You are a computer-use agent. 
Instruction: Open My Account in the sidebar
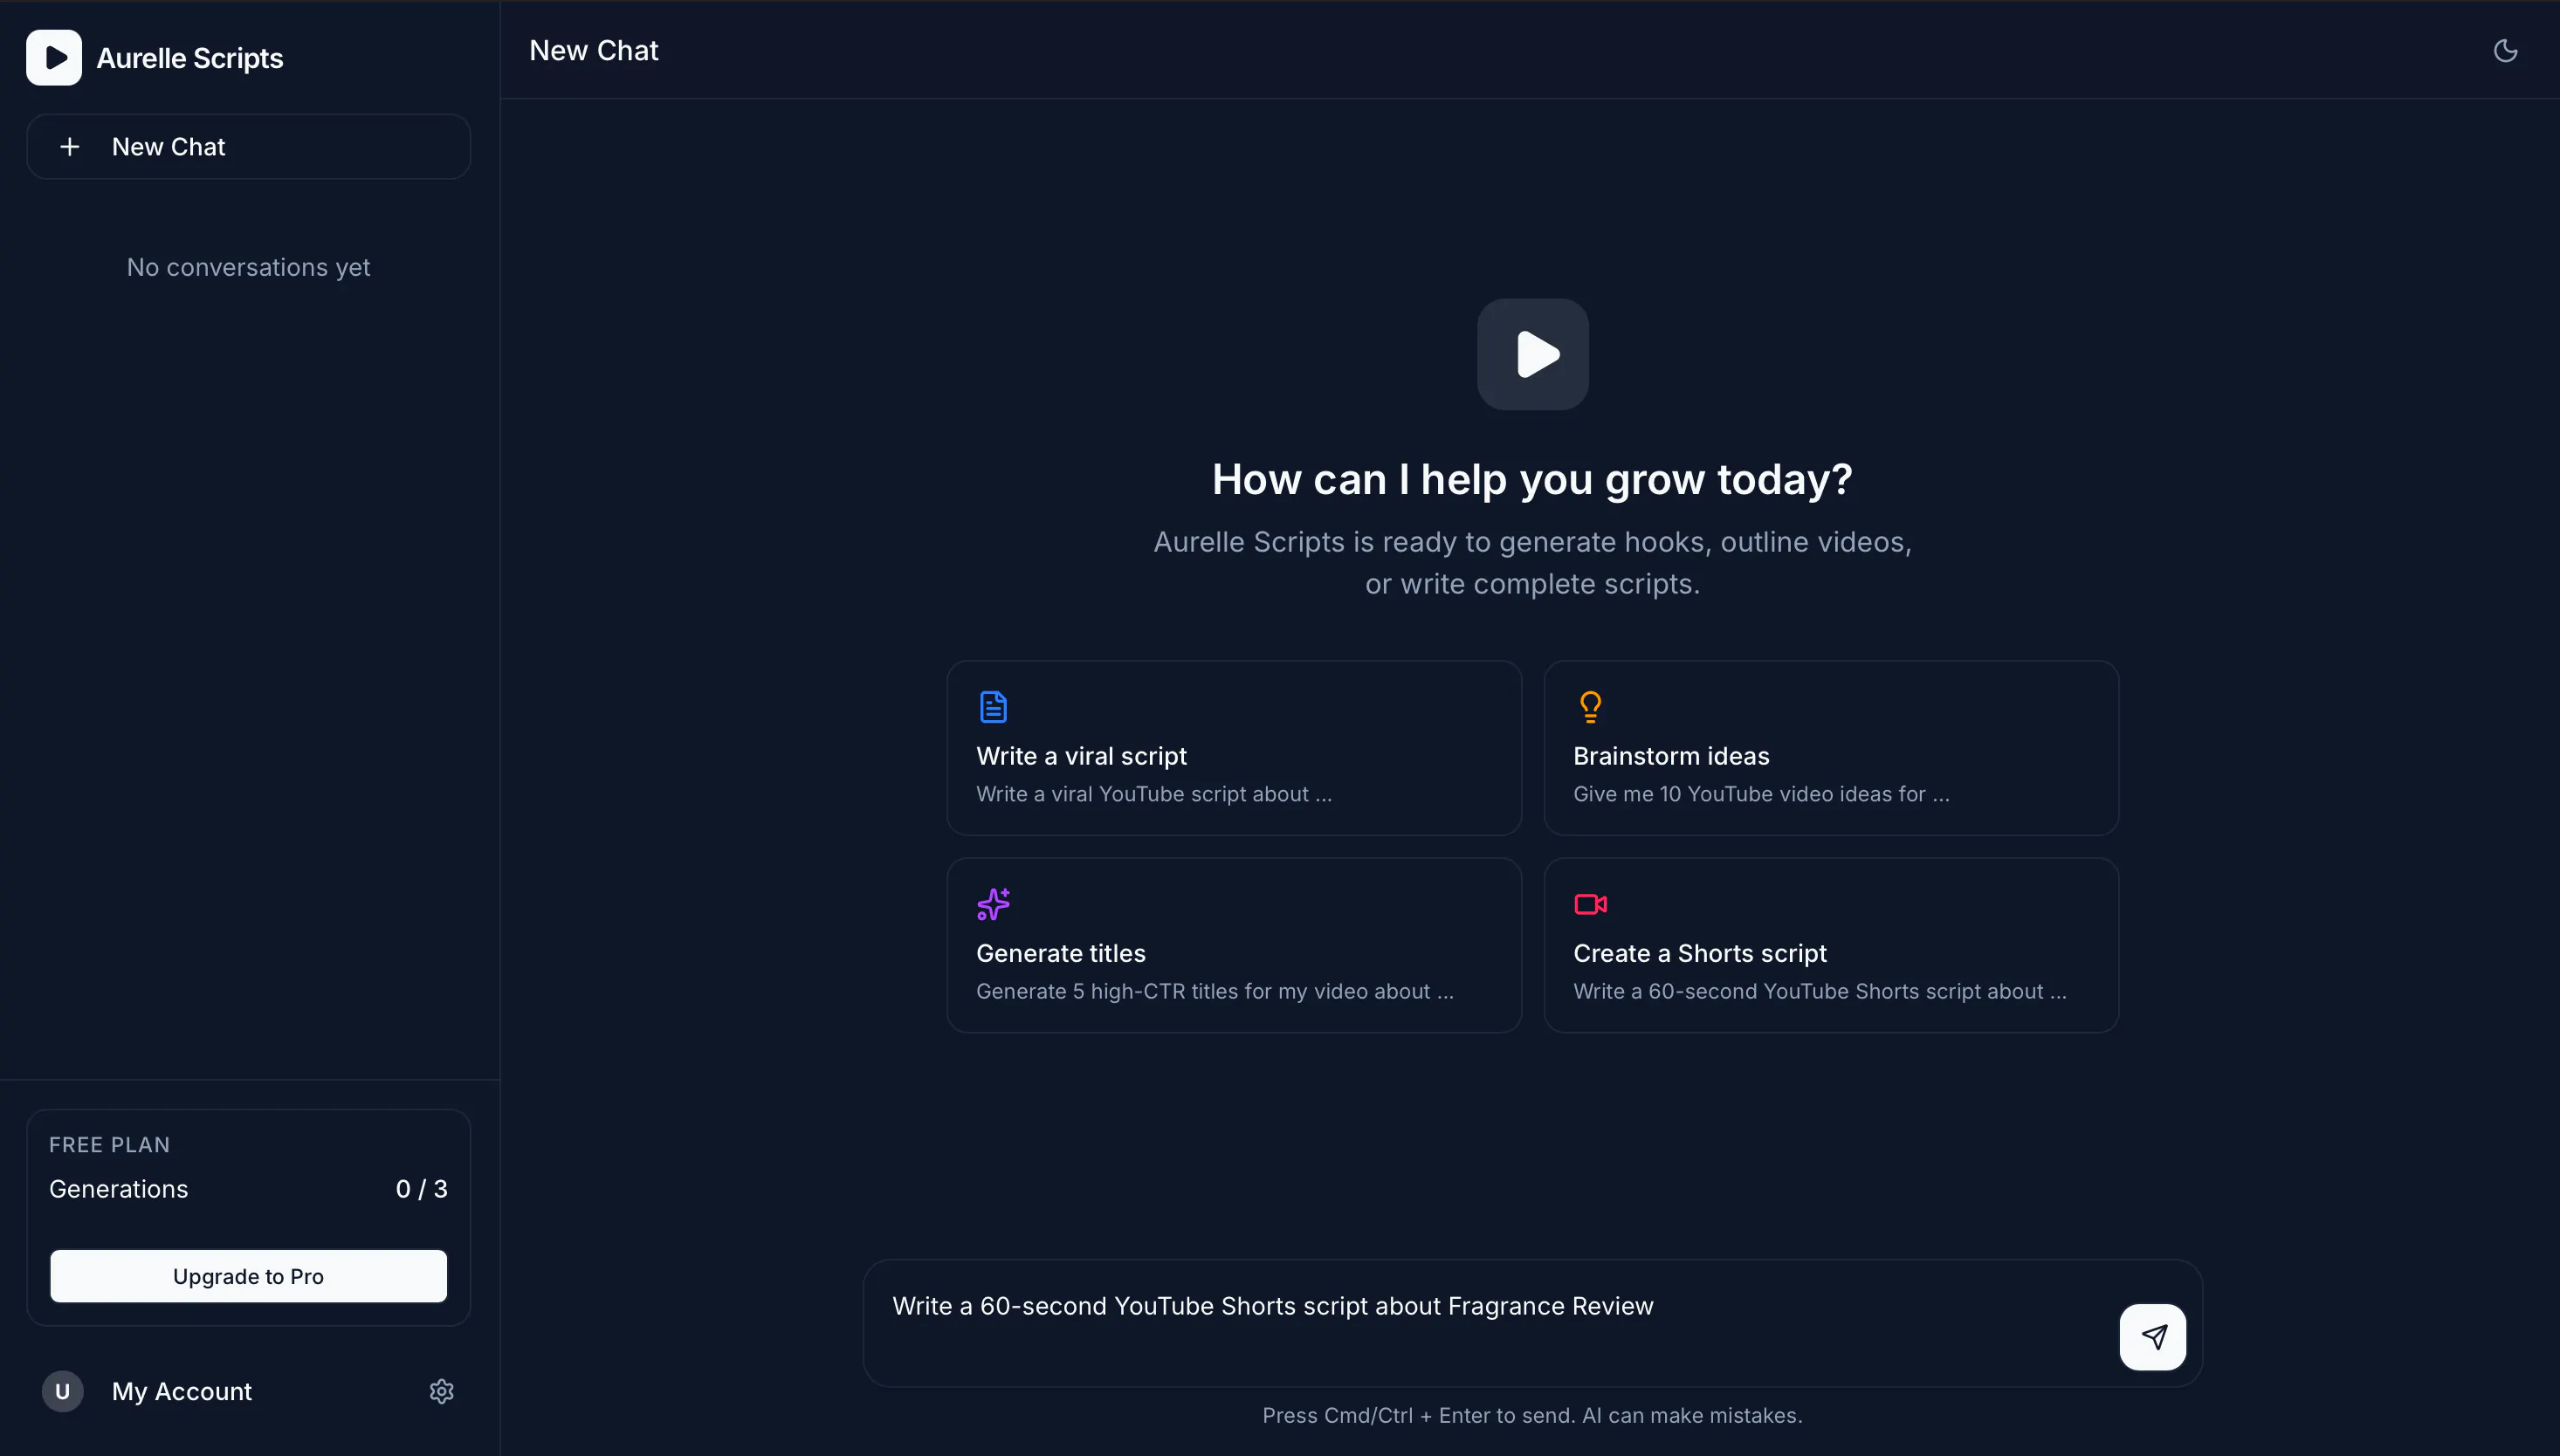pos(181,1391)
